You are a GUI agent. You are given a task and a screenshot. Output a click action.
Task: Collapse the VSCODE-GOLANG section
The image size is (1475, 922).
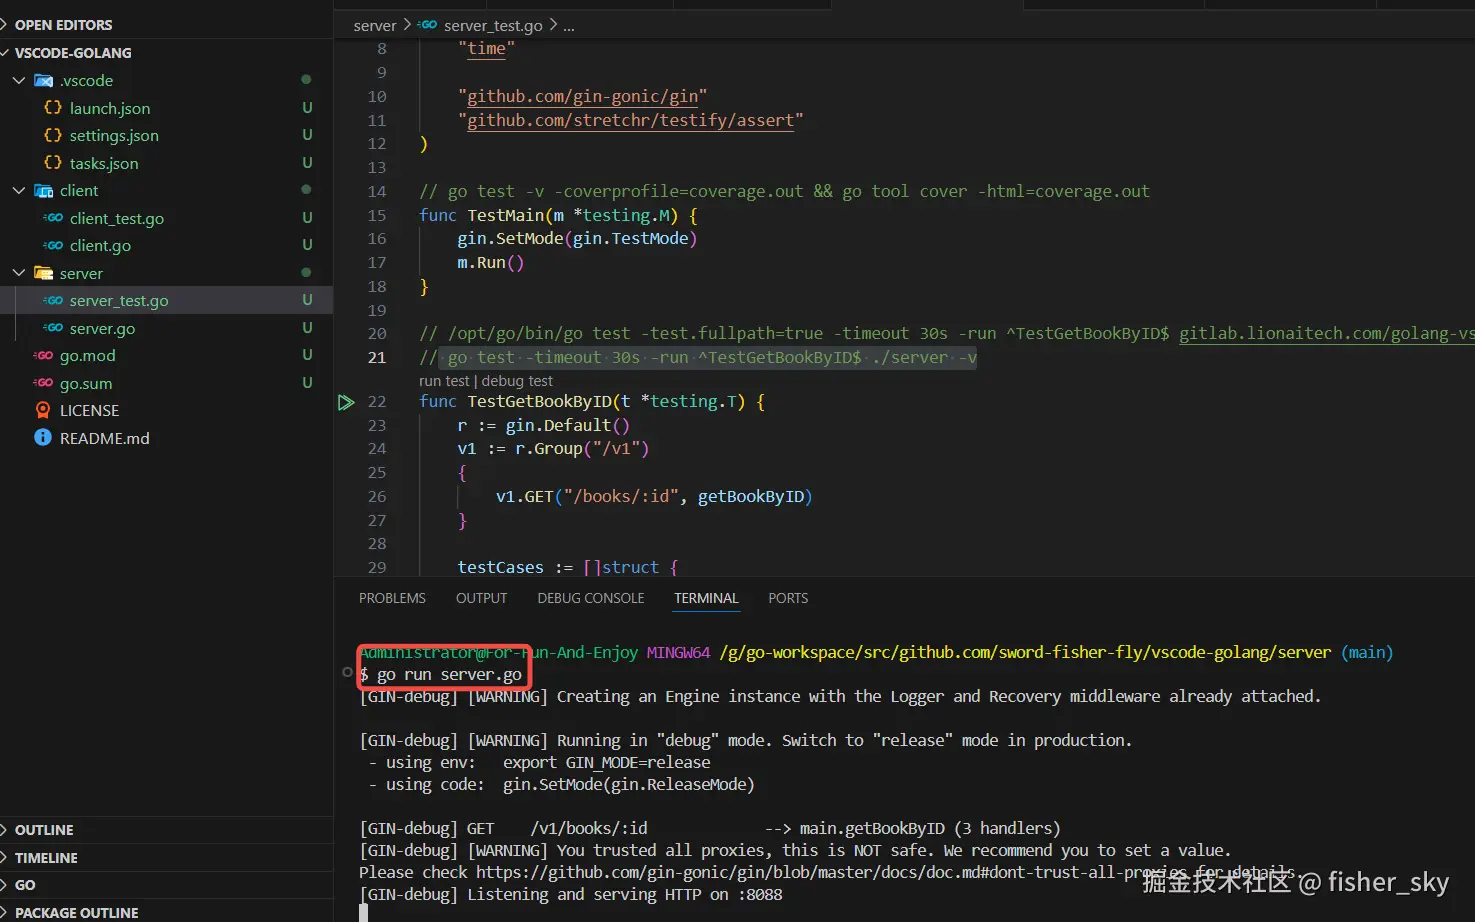pyautogui.click(x=6, y=52)
